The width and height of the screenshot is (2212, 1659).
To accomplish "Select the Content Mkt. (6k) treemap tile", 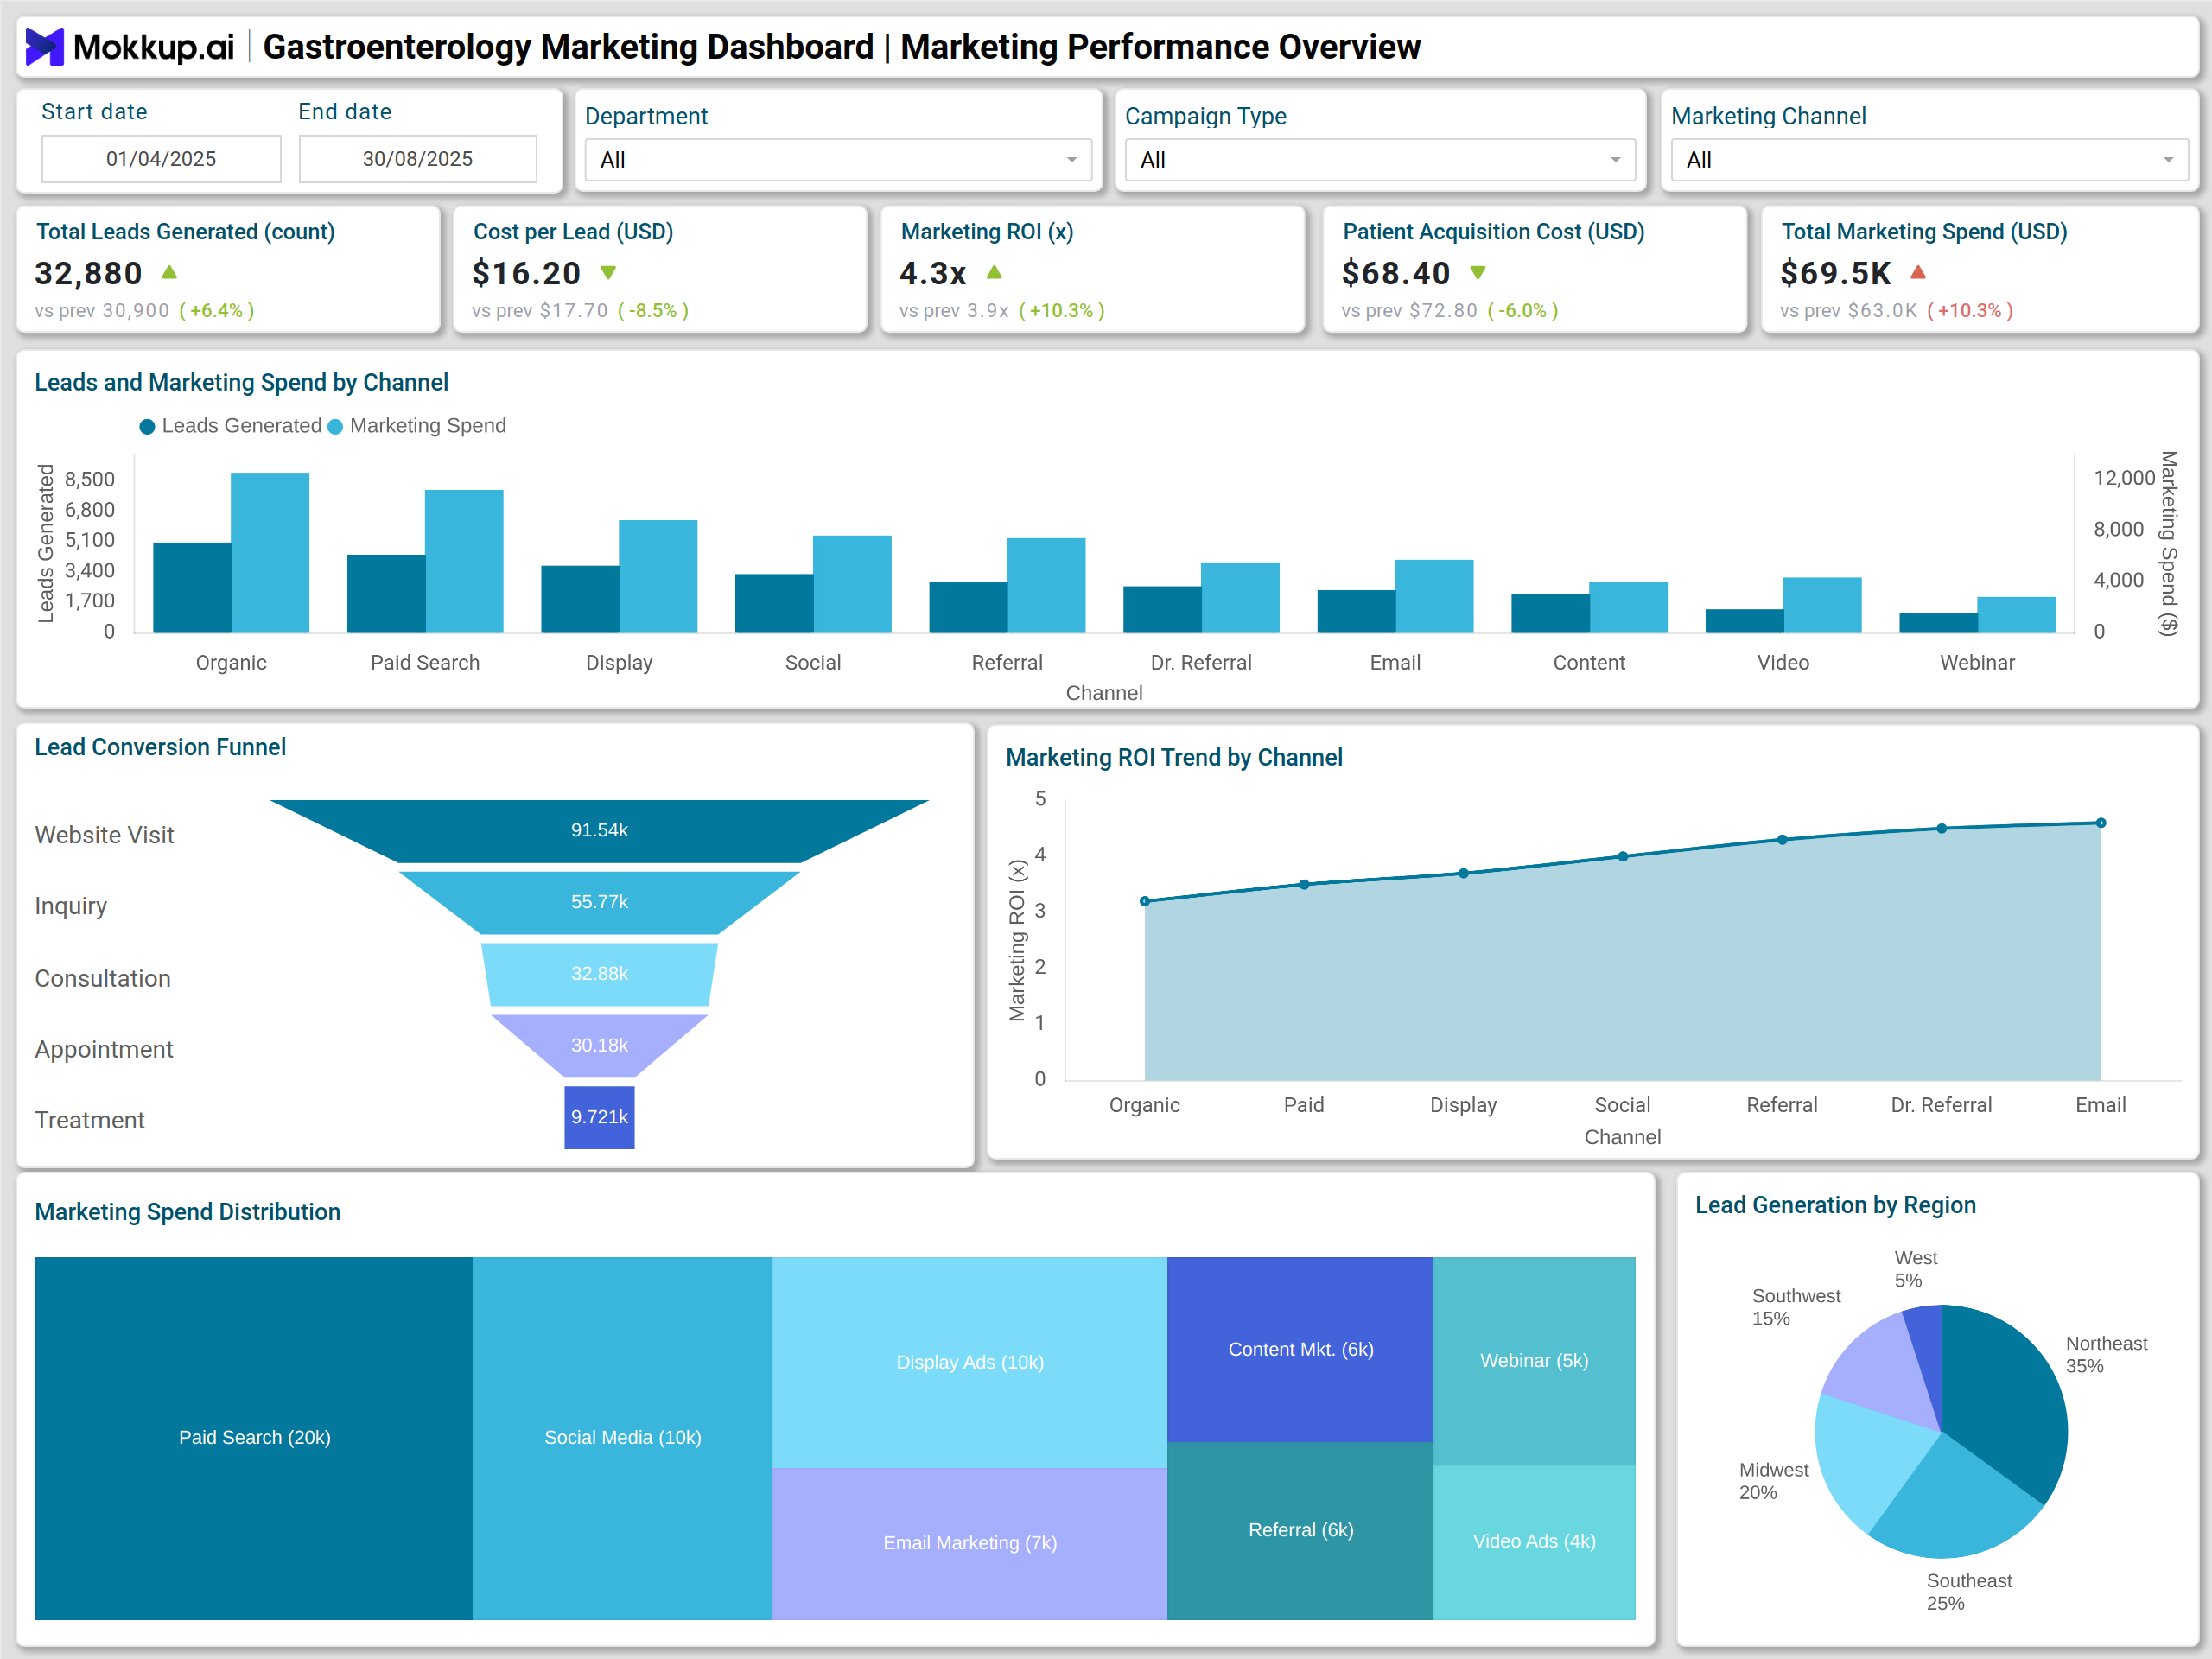I will pyautogui.click(x=1300, y=1349).
